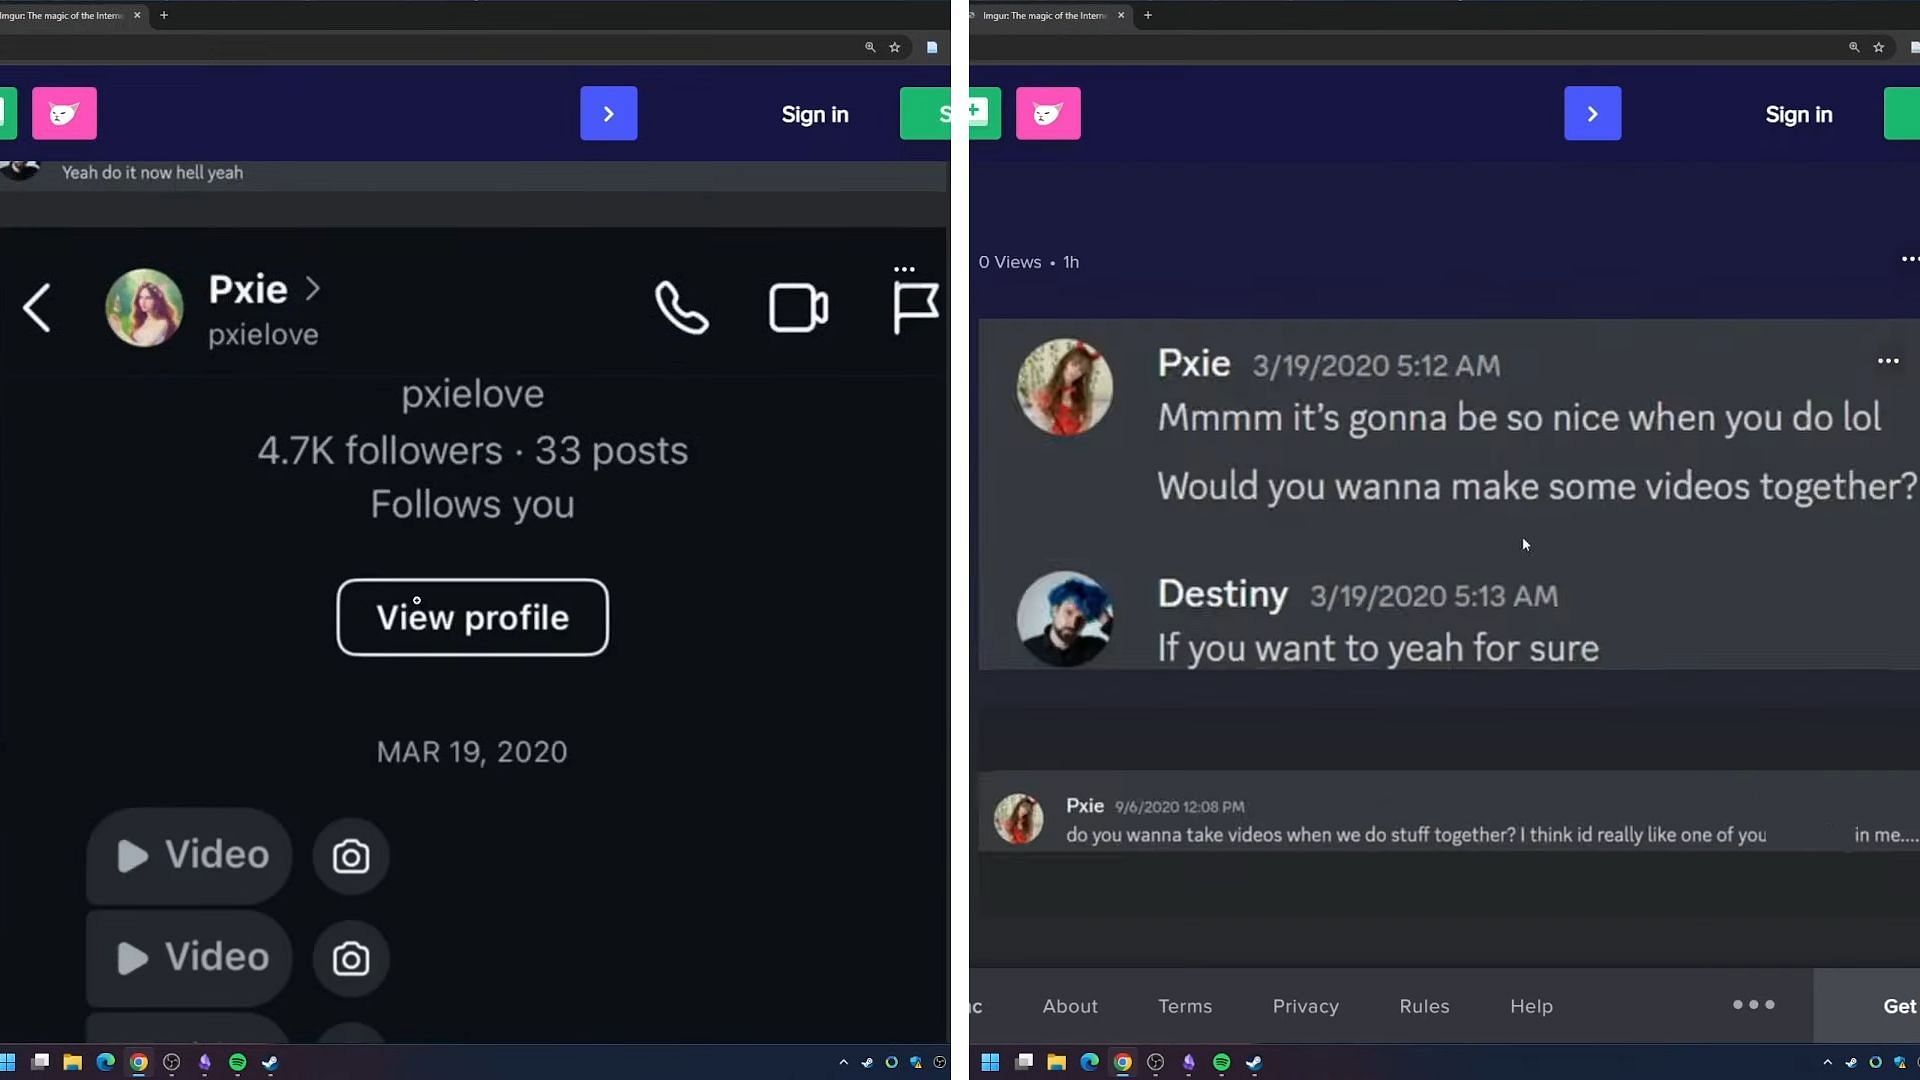View Pxie's profile page
Viewport: 1920px width, 1080px height.
point(472,617)
